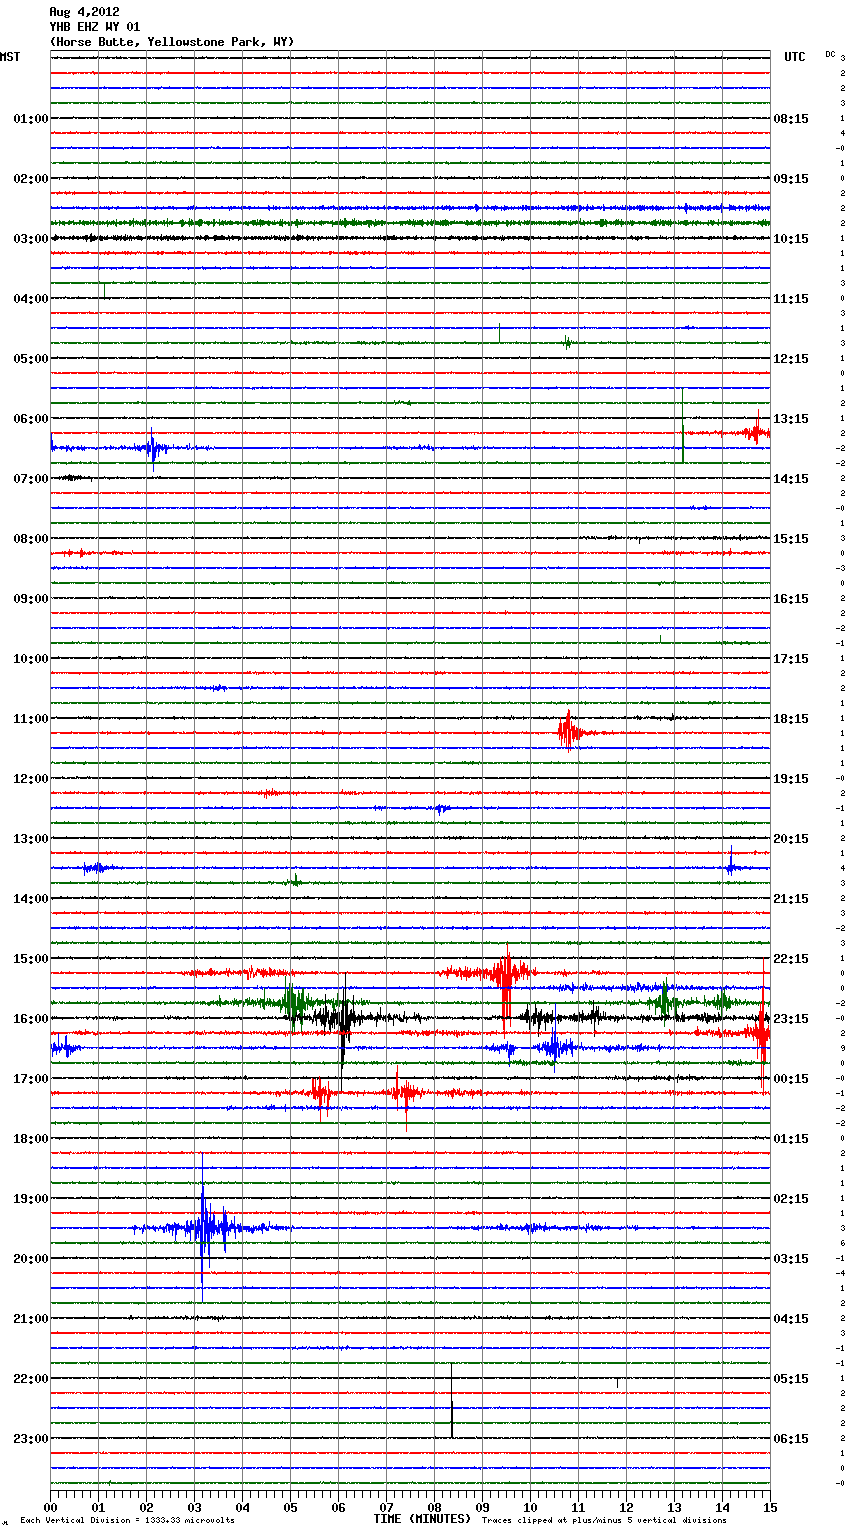The width and height of the screenshot is (850, 1534).
Task: Click the "22:00" MST time label
Action: click(x=31, y=1379)
